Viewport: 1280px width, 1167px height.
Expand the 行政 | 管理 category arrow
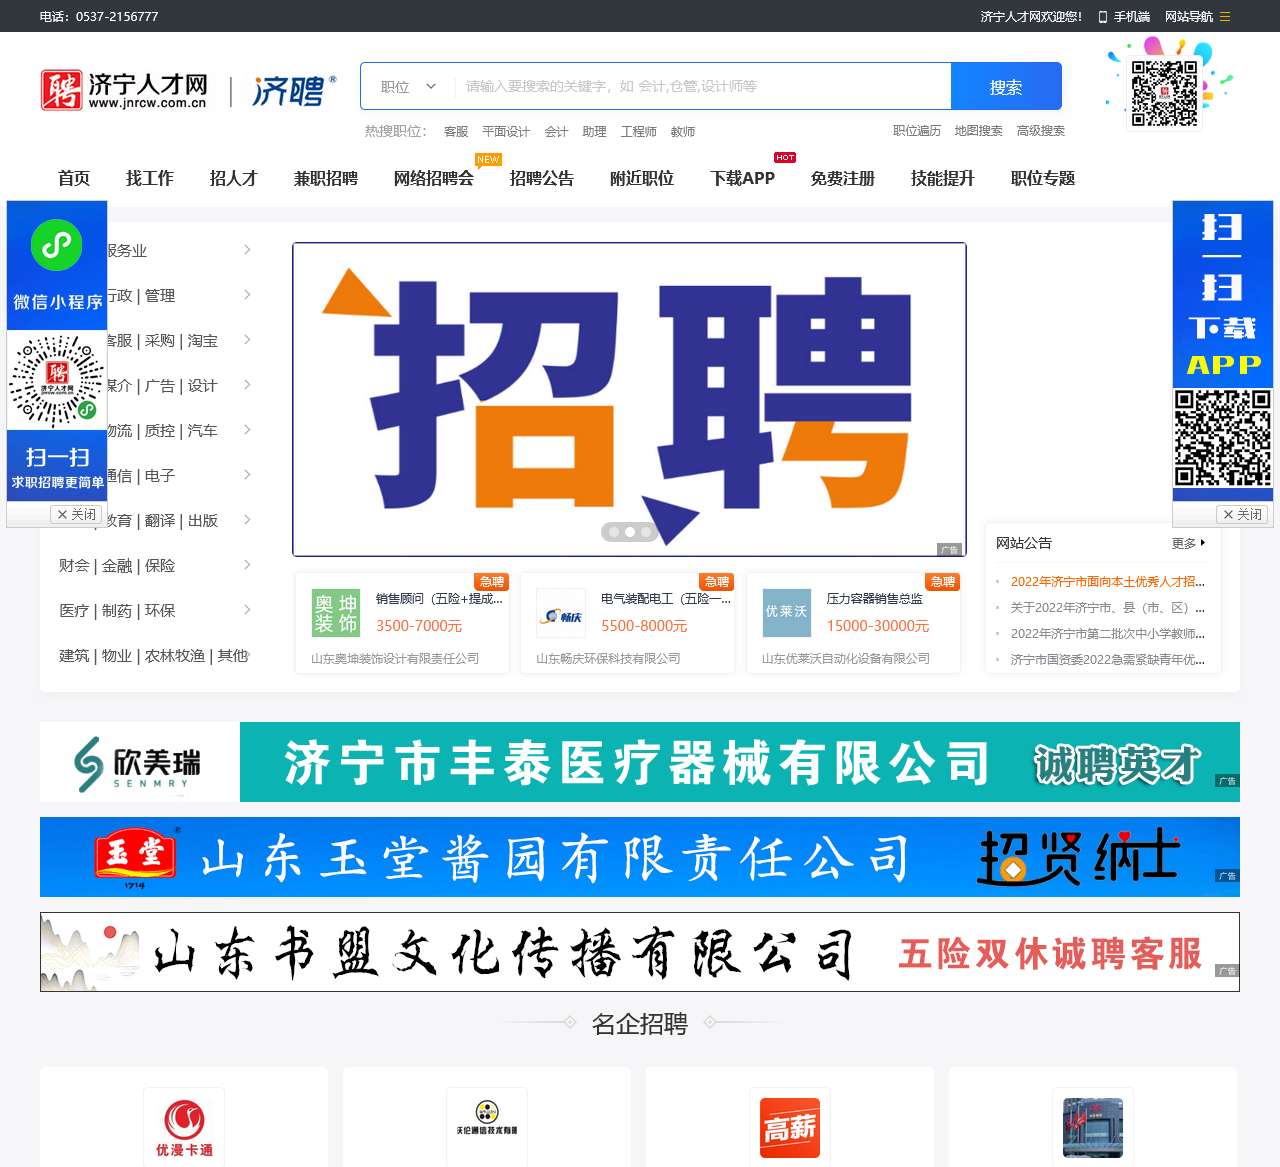point(247,295)
